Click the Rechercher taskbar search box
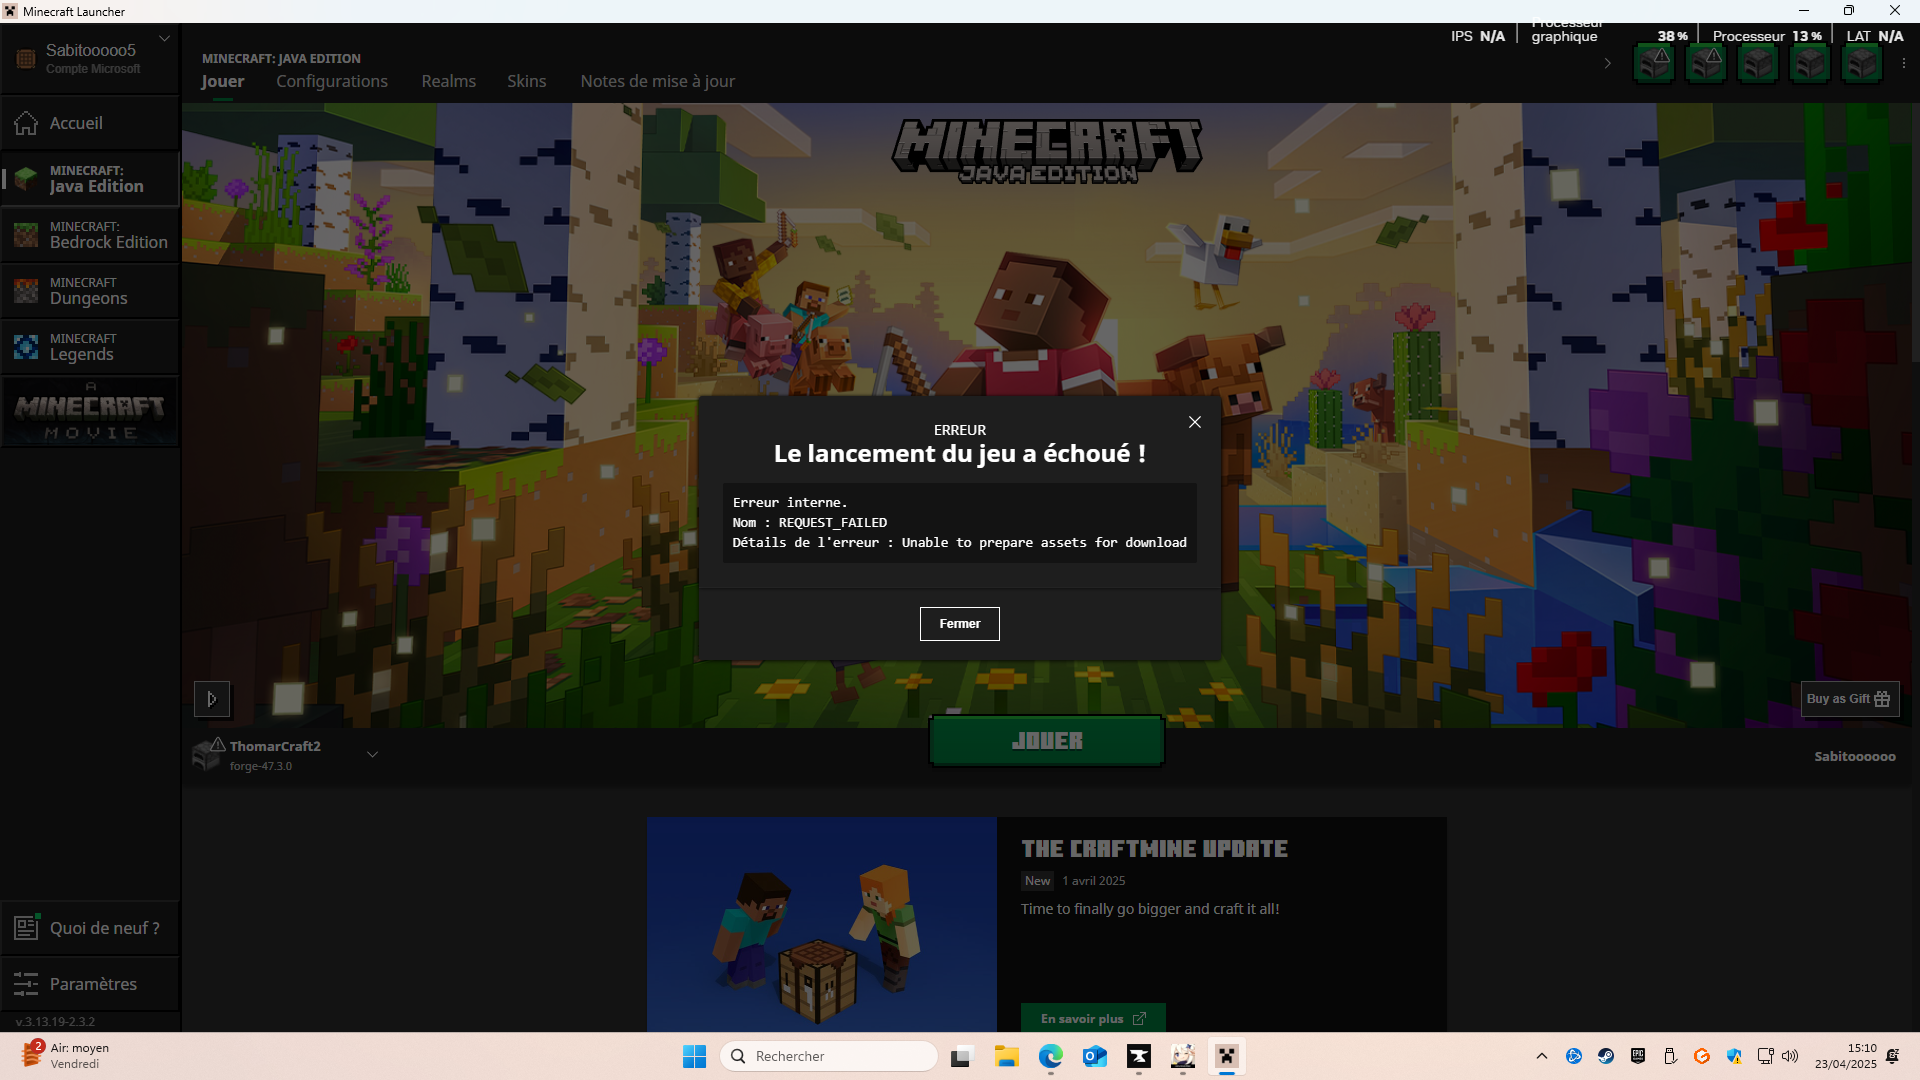Viewport: 1920px width, 1080px height. click(828, 1056)
